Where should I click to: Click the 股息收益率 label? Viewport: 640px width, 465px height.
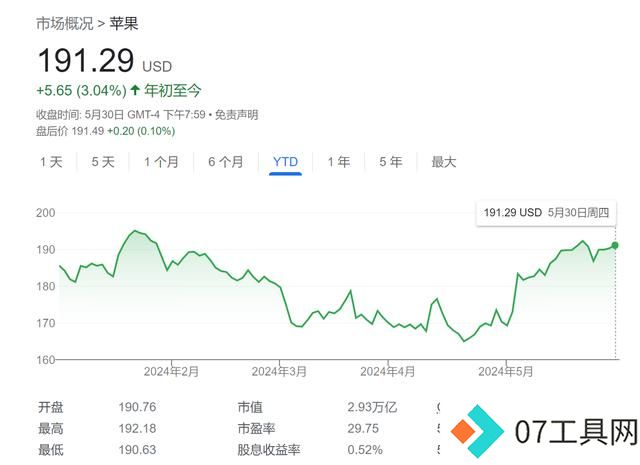pos(269,450)
